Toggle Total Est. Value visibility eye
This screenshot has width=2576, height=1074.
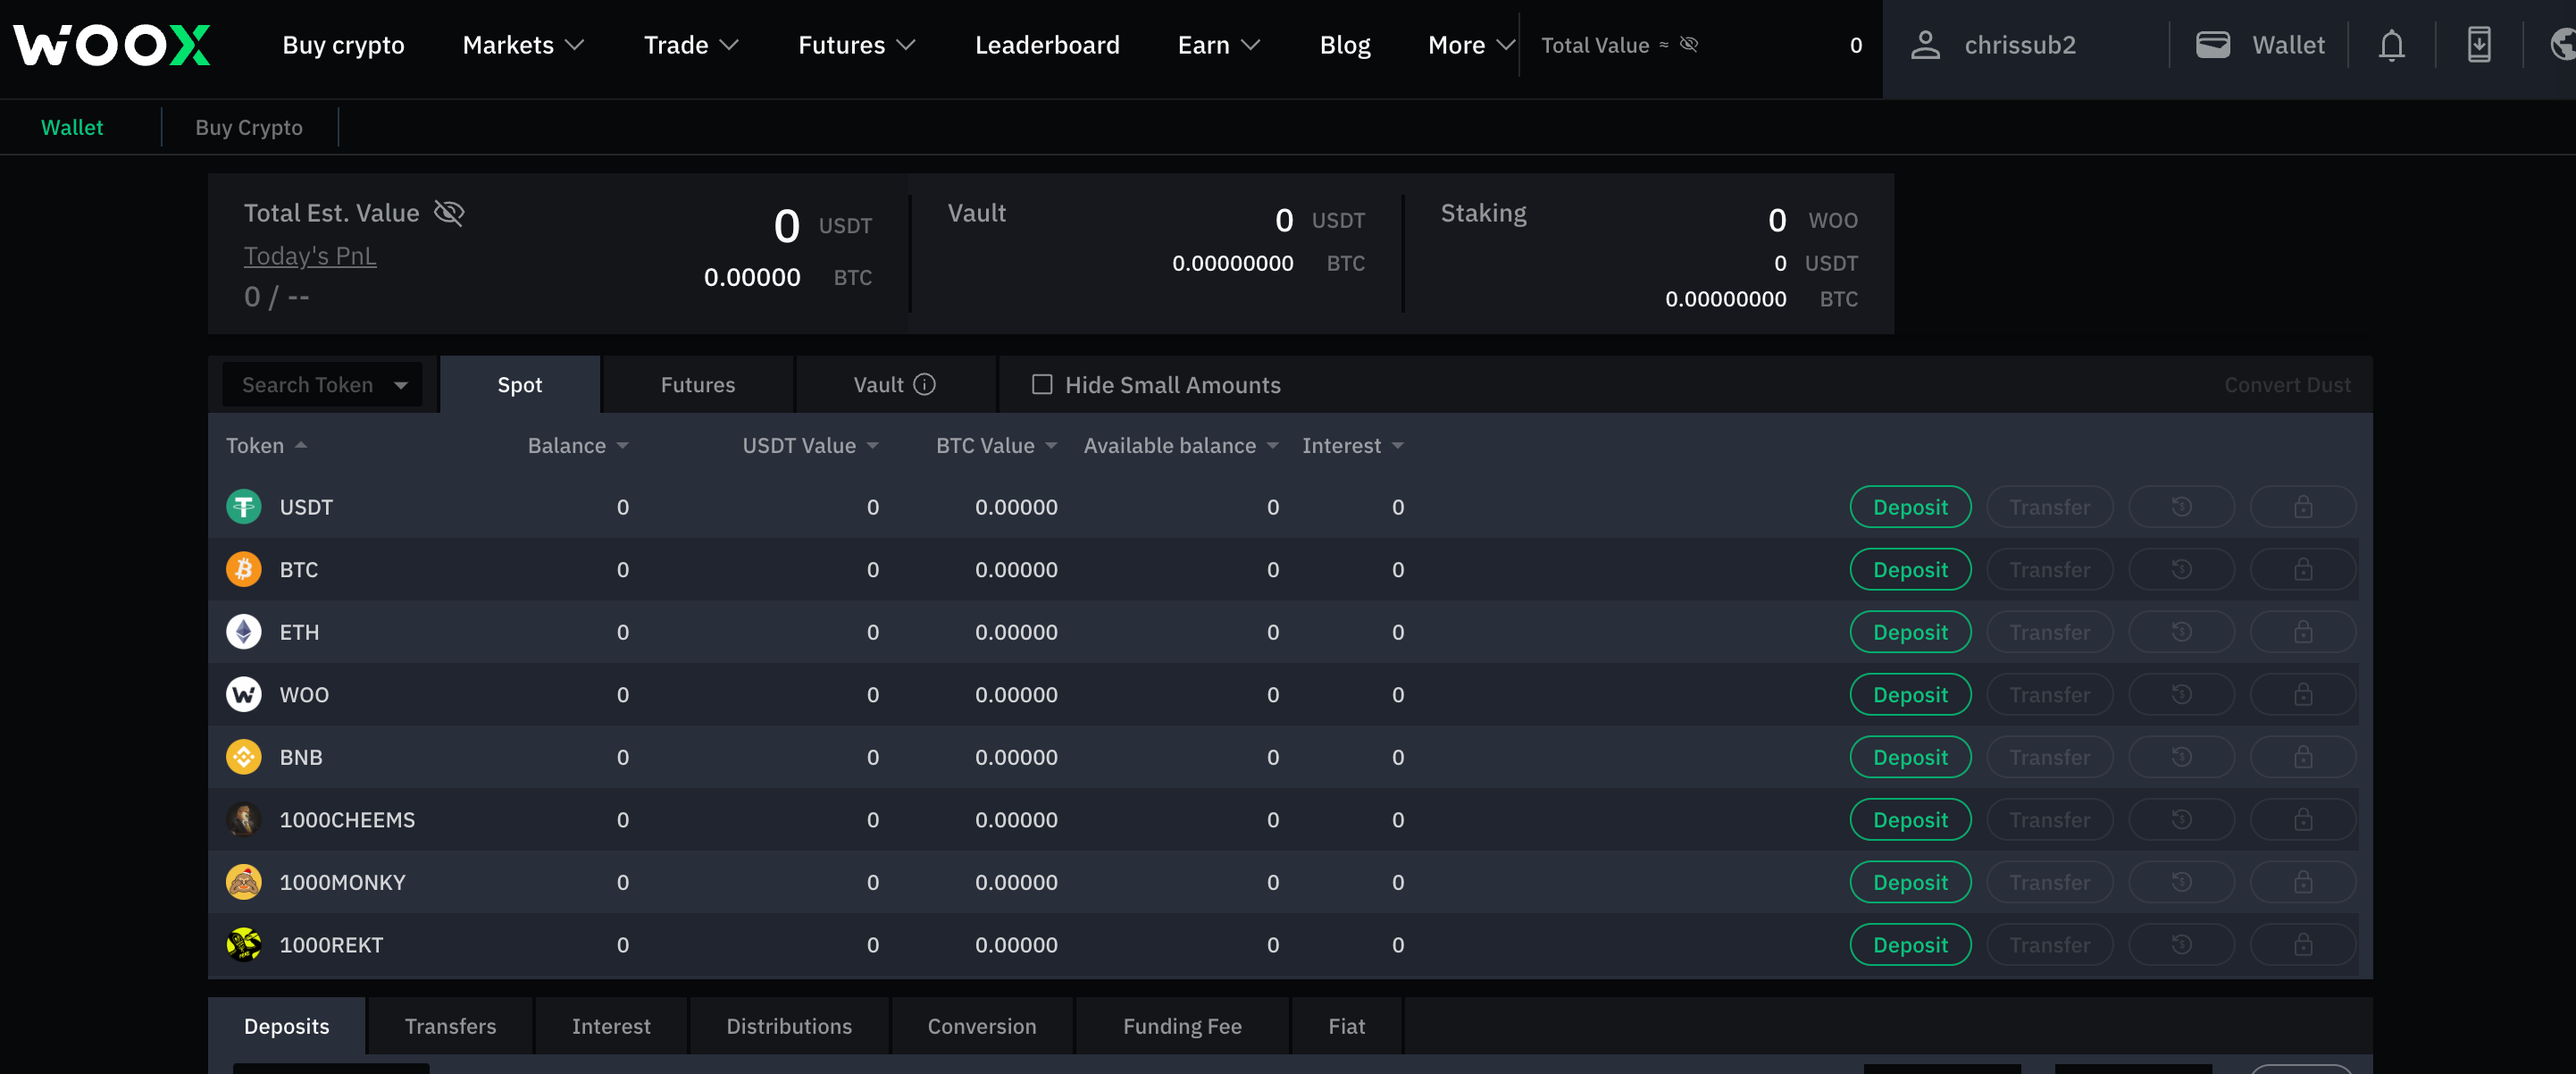coord(449,213)
